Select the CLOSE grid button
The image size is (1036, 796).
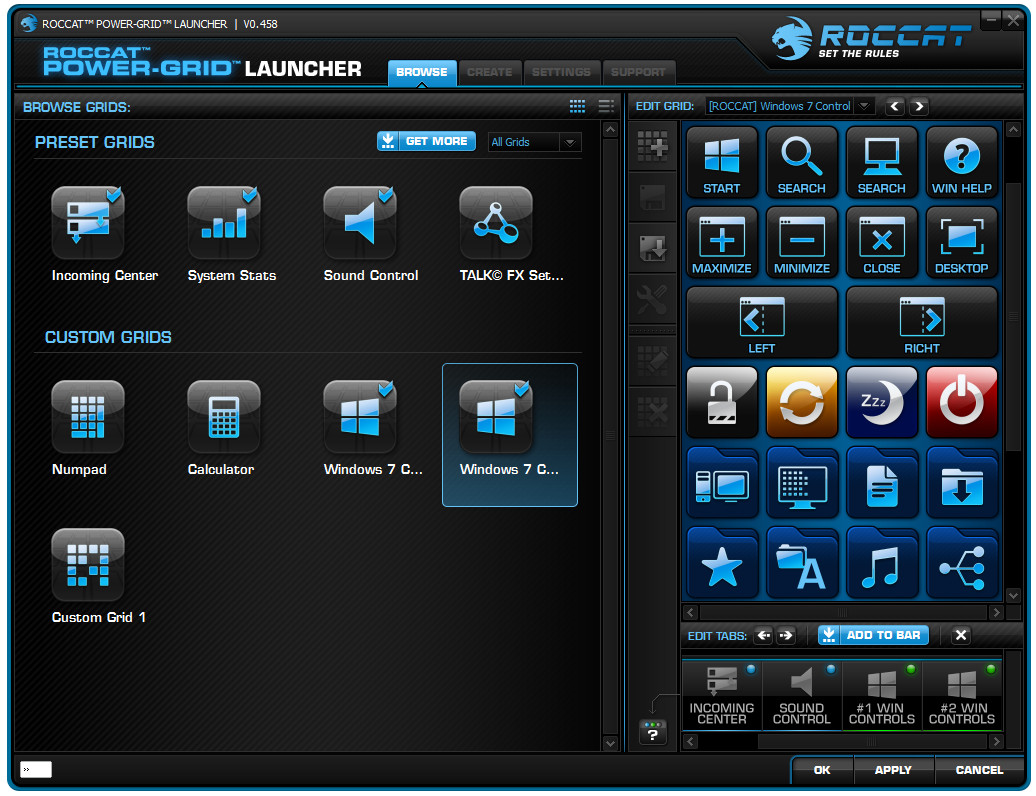click(x=881, y=242)
